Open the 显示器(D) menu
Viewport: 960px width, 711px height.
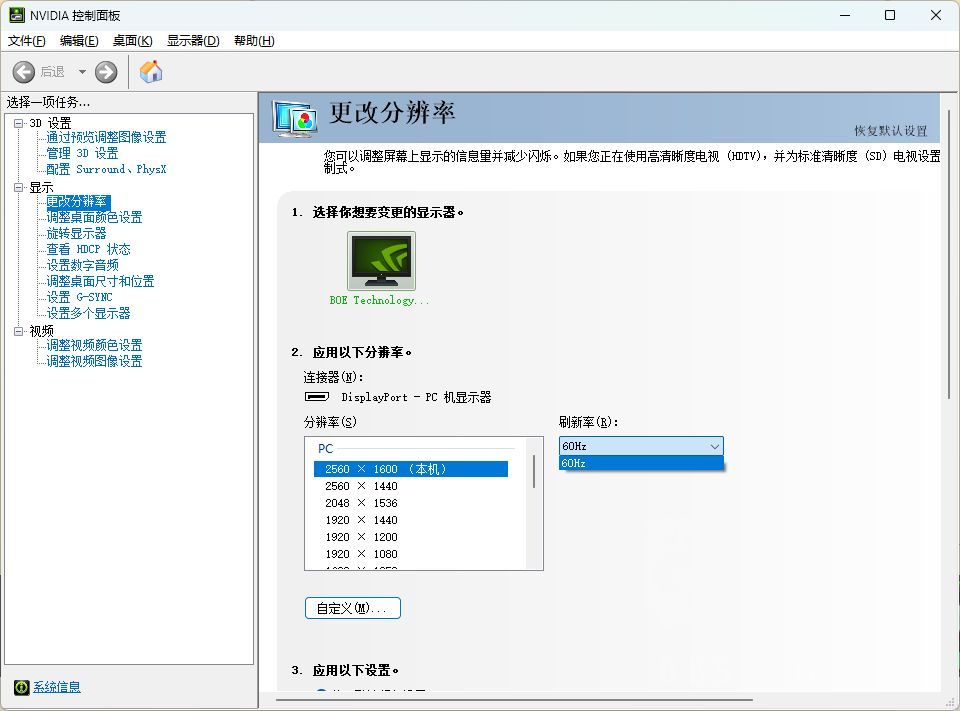pos(194,40)
